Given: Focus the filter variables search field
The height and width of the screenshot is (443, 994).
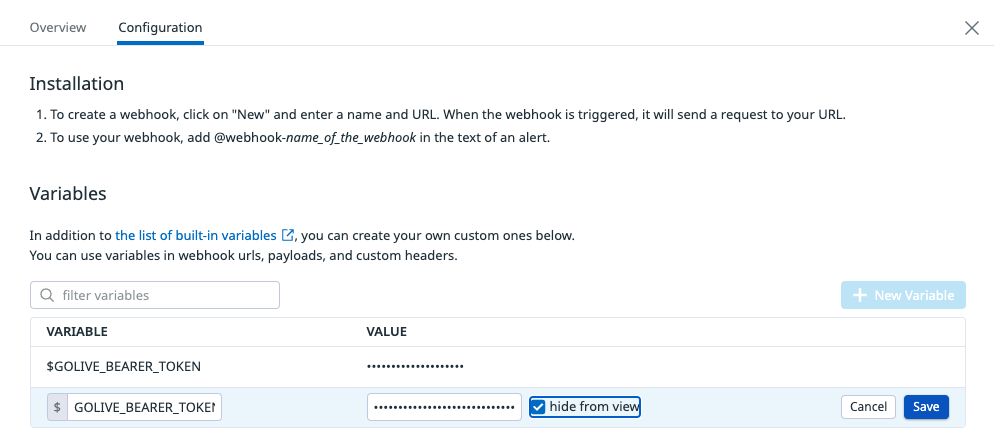Looking at the screenshot, I should [x=165, y=295].
